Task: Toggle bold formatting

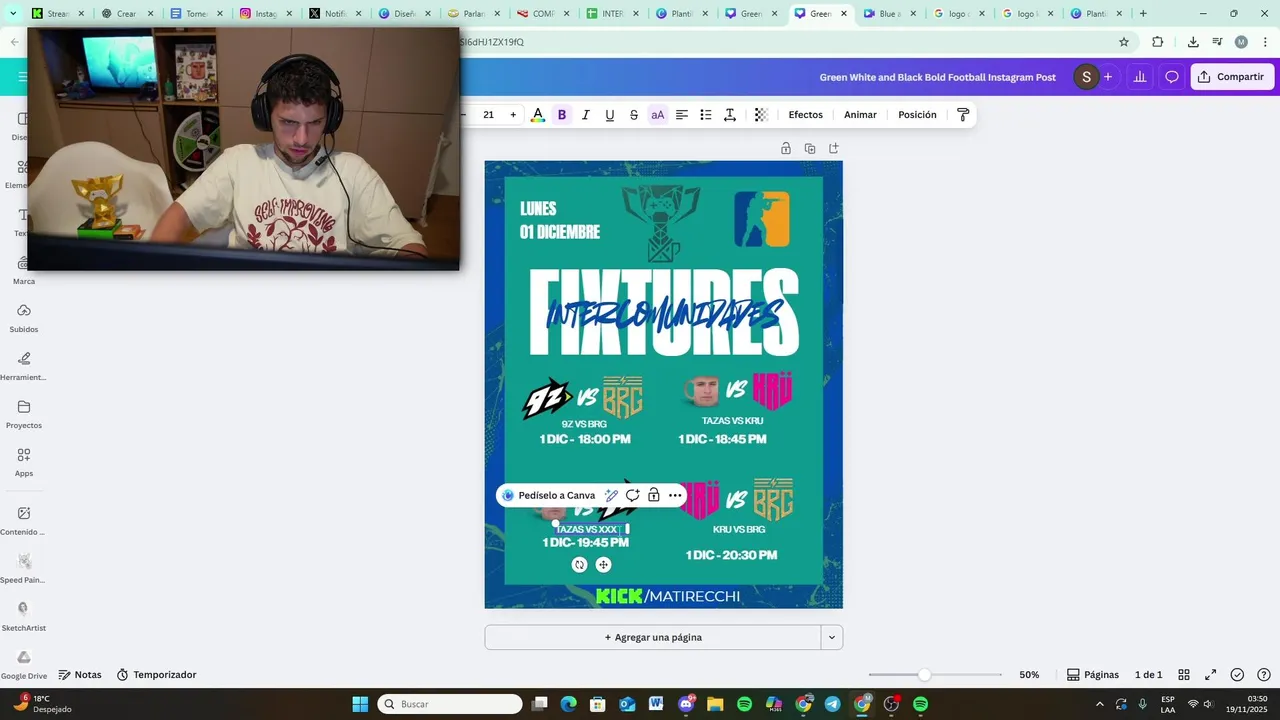Action: (x=562, y=115)
